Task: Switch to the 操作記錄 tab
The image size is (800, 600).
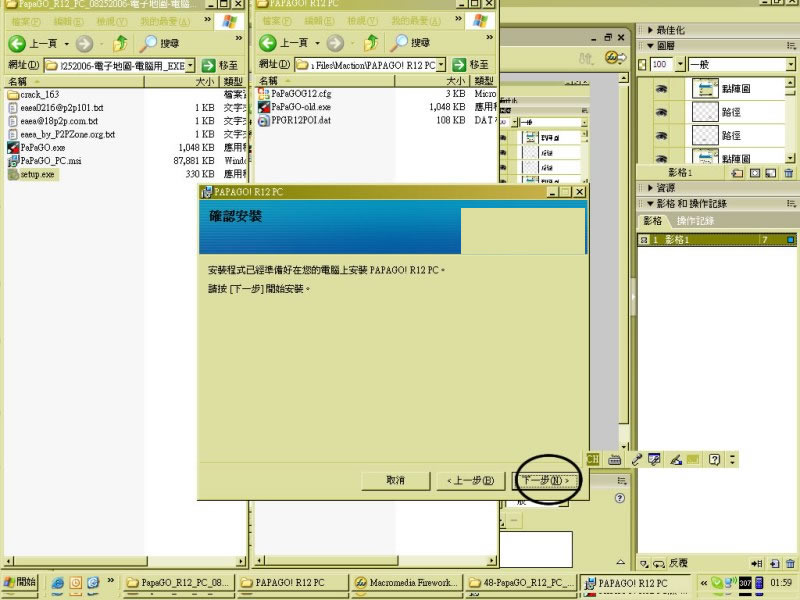Action: 695,221
